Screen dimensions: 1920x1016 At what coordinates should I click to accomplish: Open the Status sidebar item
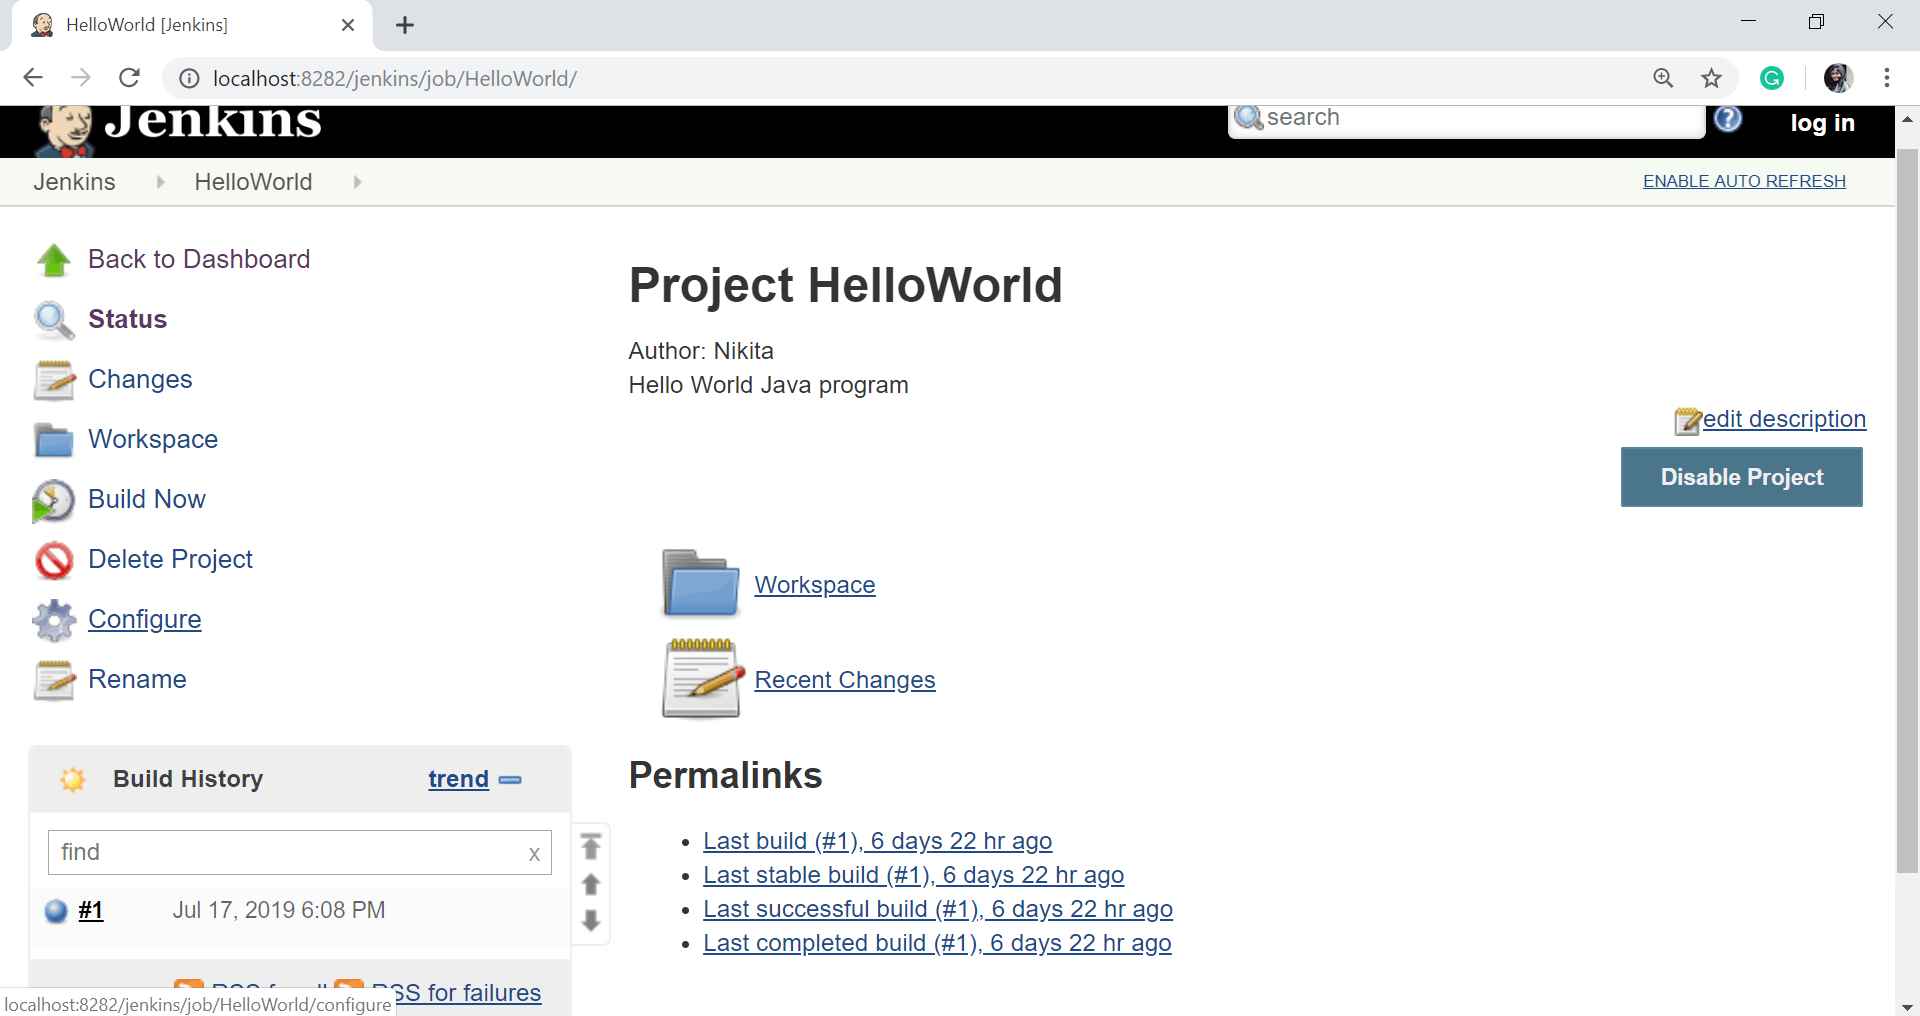coord(127,319)
